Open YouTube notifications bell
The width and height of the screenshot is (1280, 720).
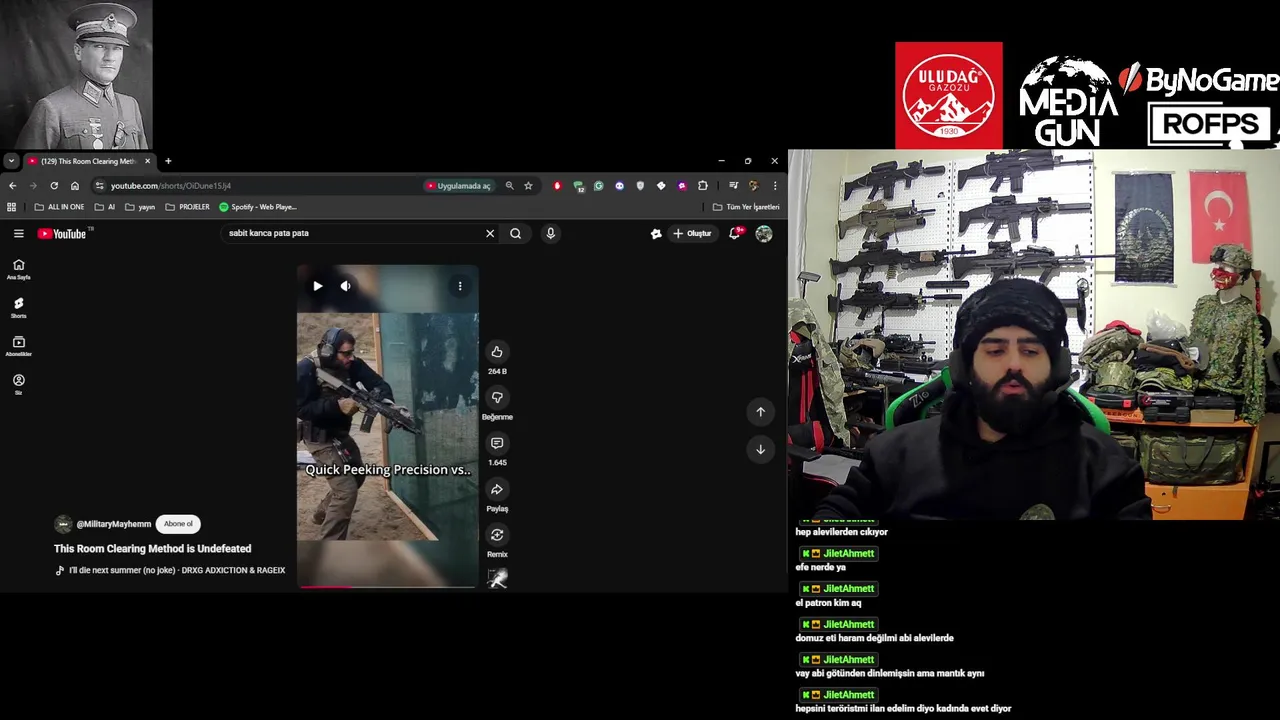click(735, 233)
